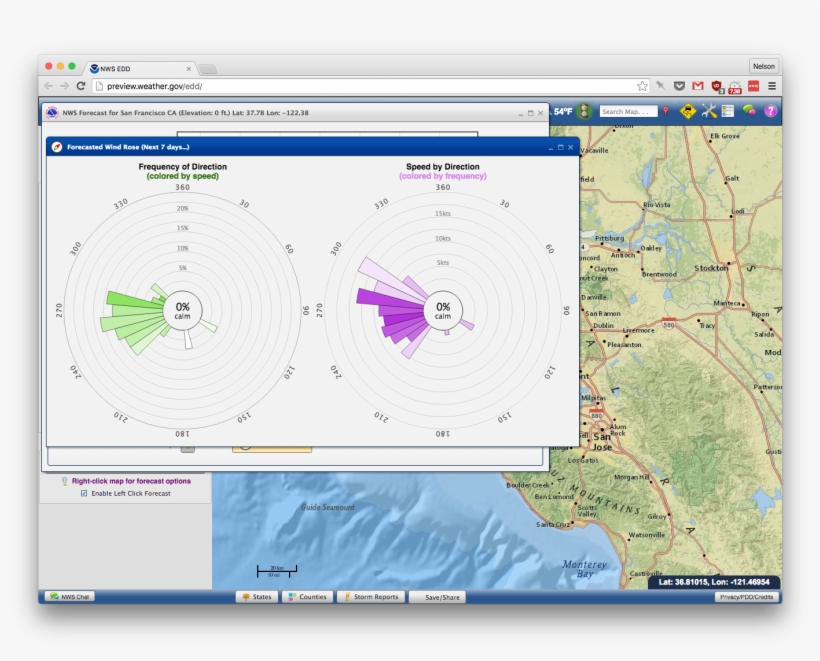Open the map legend list icon
This screenshot has height=661, width=820.
[x=728, y=111]
